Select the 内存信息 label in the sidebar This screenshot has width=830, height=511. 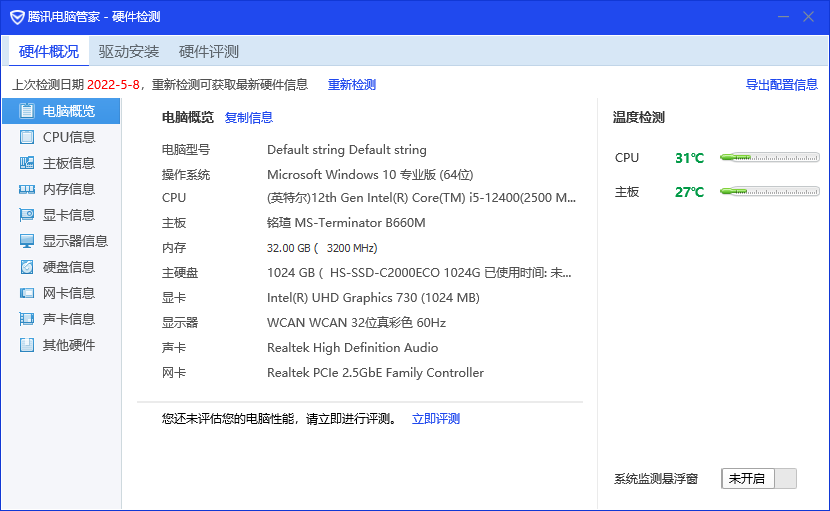coord(69,189)
